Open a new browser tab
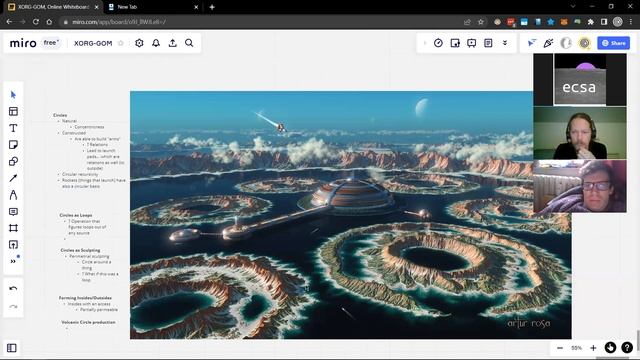Image resolution: width=640 pixels, height=360 pixels. 212,7
